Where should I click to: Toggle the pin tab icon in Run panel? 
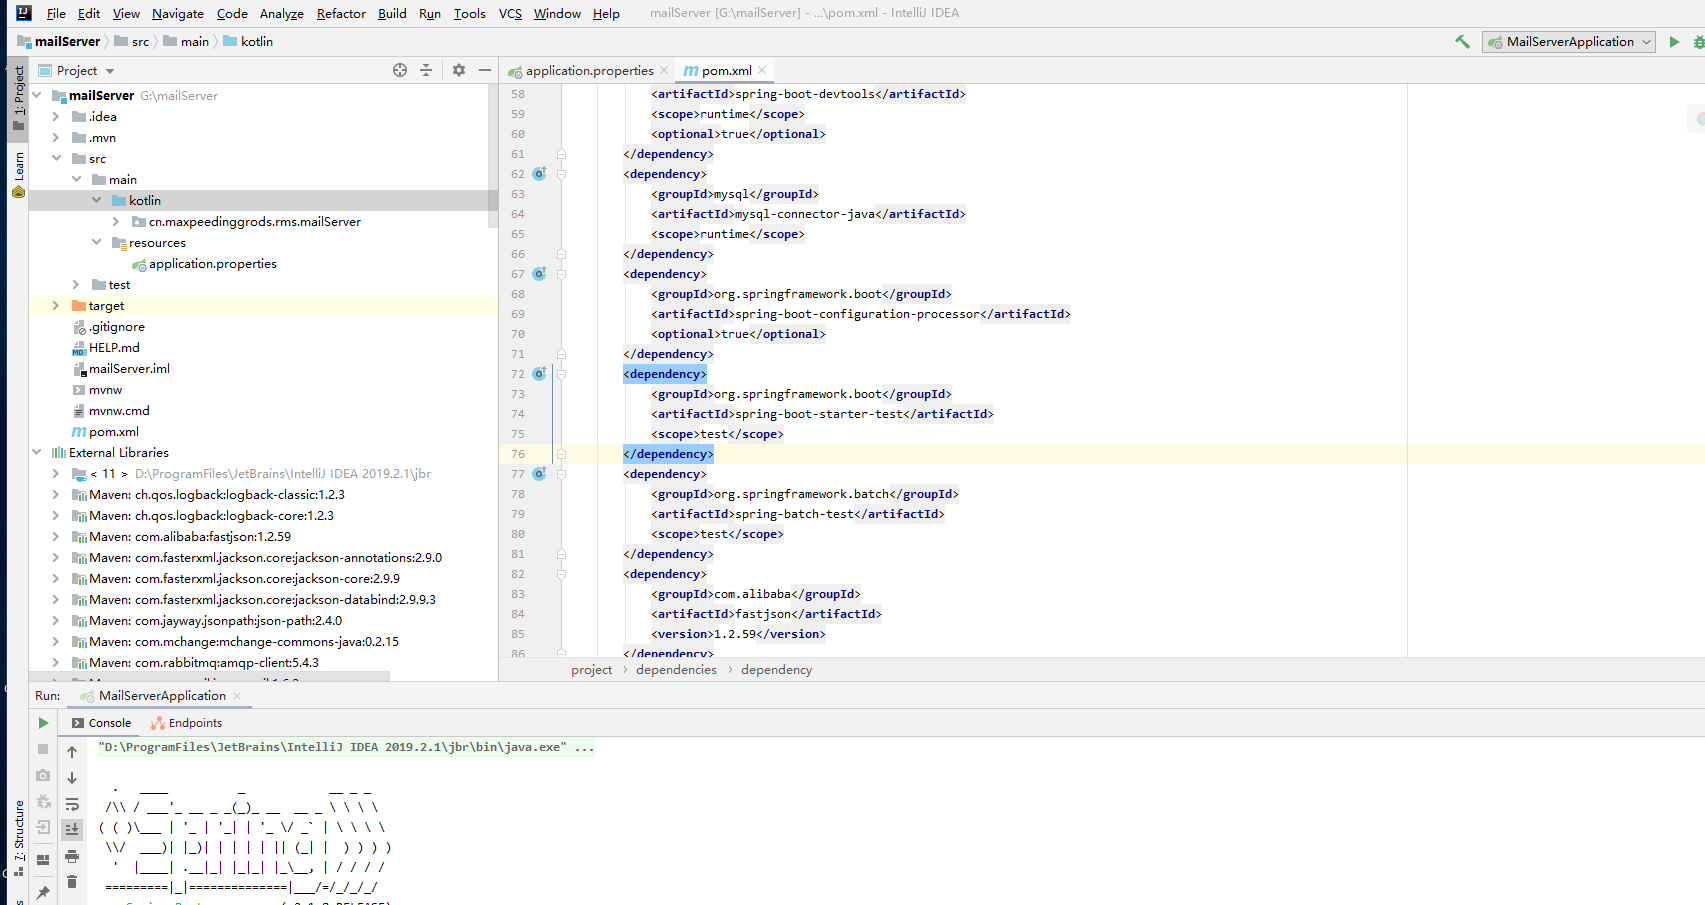click(43, 892)
